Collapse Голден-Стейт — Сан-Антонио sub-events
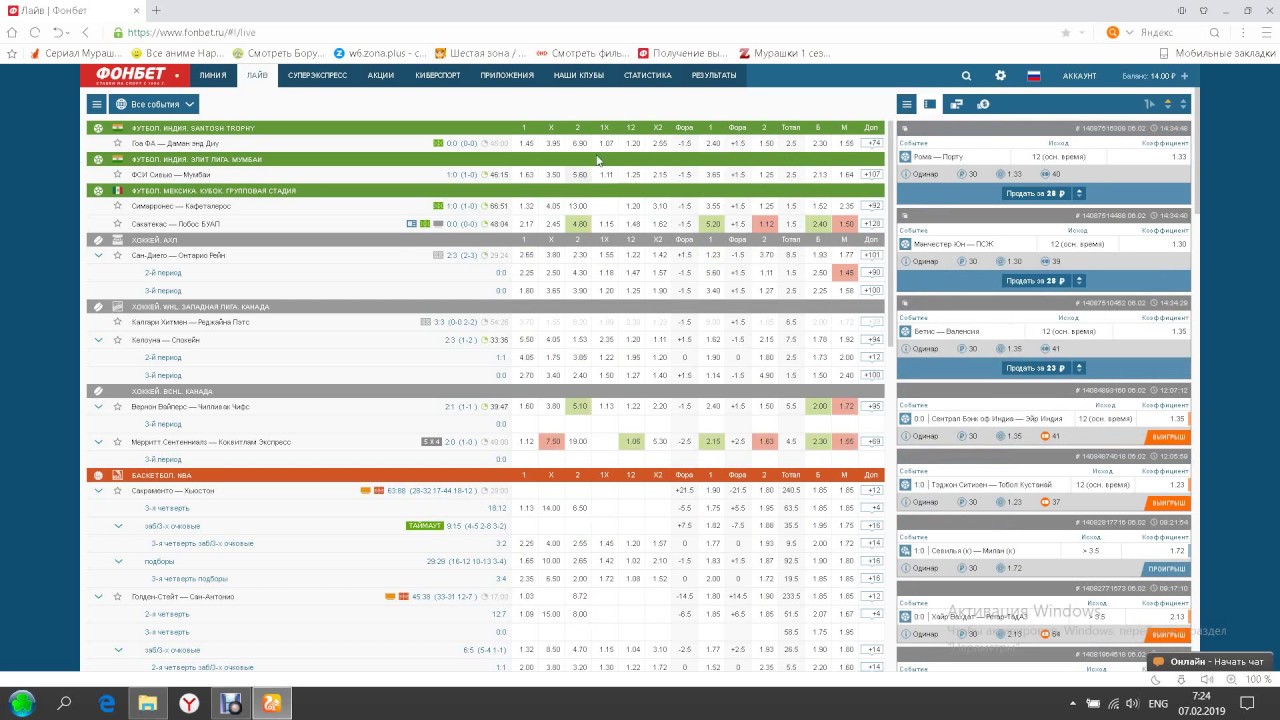 pos(98,597)
